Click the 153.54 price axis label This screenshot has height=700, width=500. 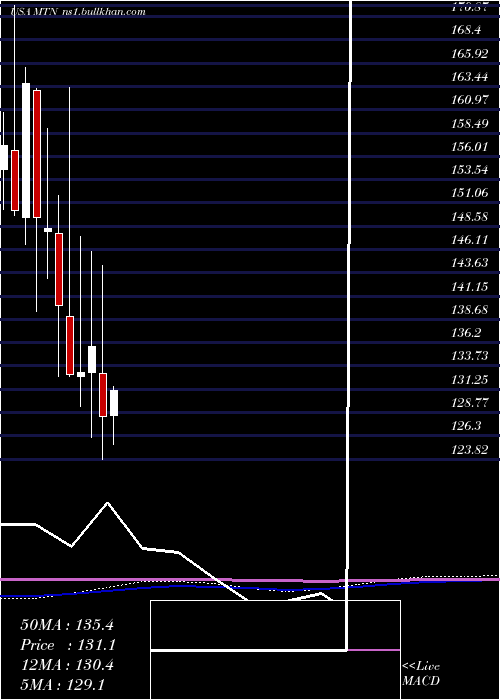click(470, 170)
